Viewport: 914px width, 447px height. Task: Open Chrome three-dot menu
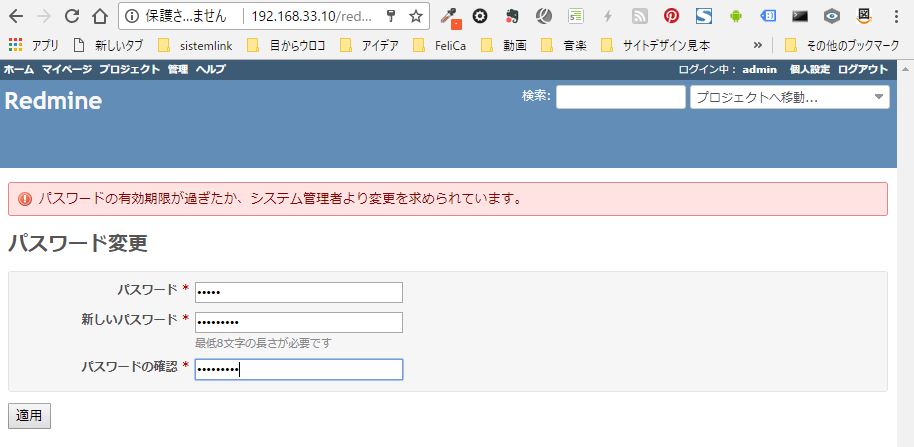tap(897, 16)
